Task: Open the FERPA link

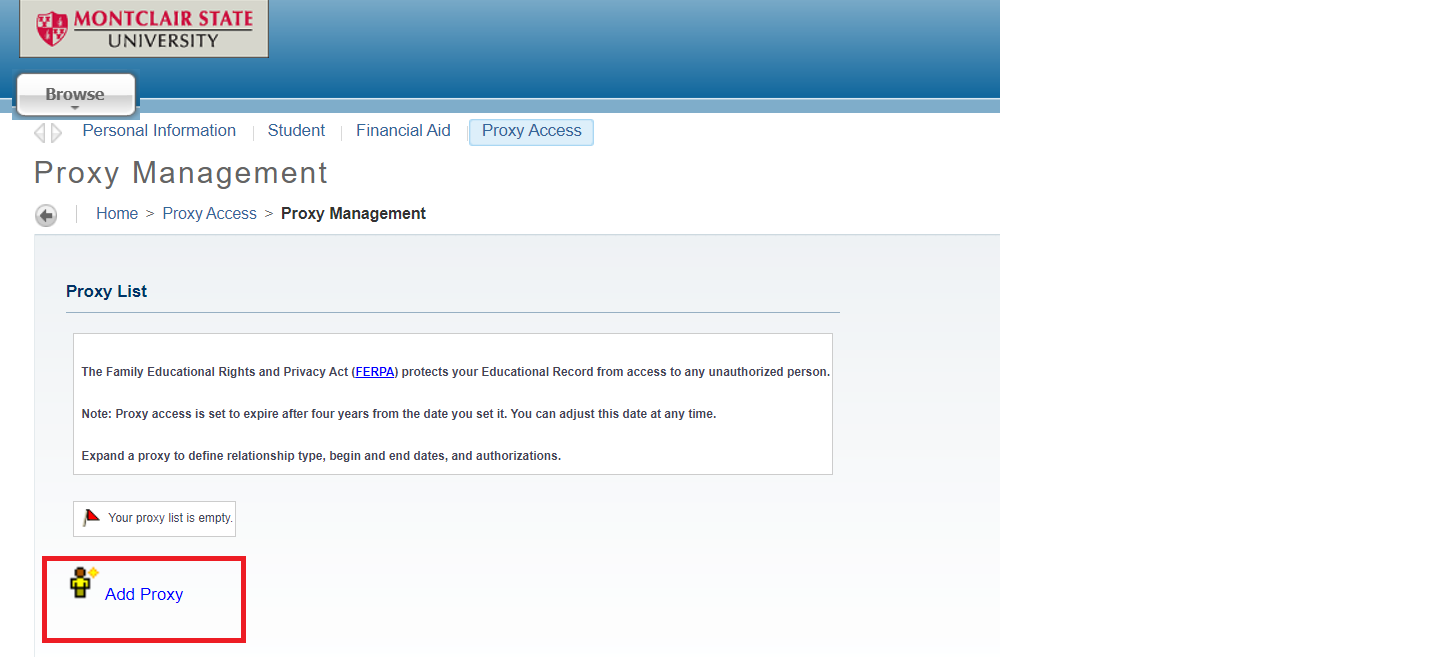Action: (x=375, y=371)
